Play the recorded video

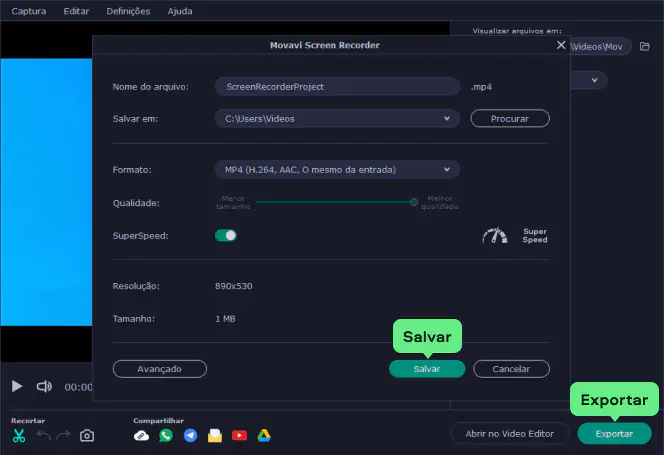[17, 386]
